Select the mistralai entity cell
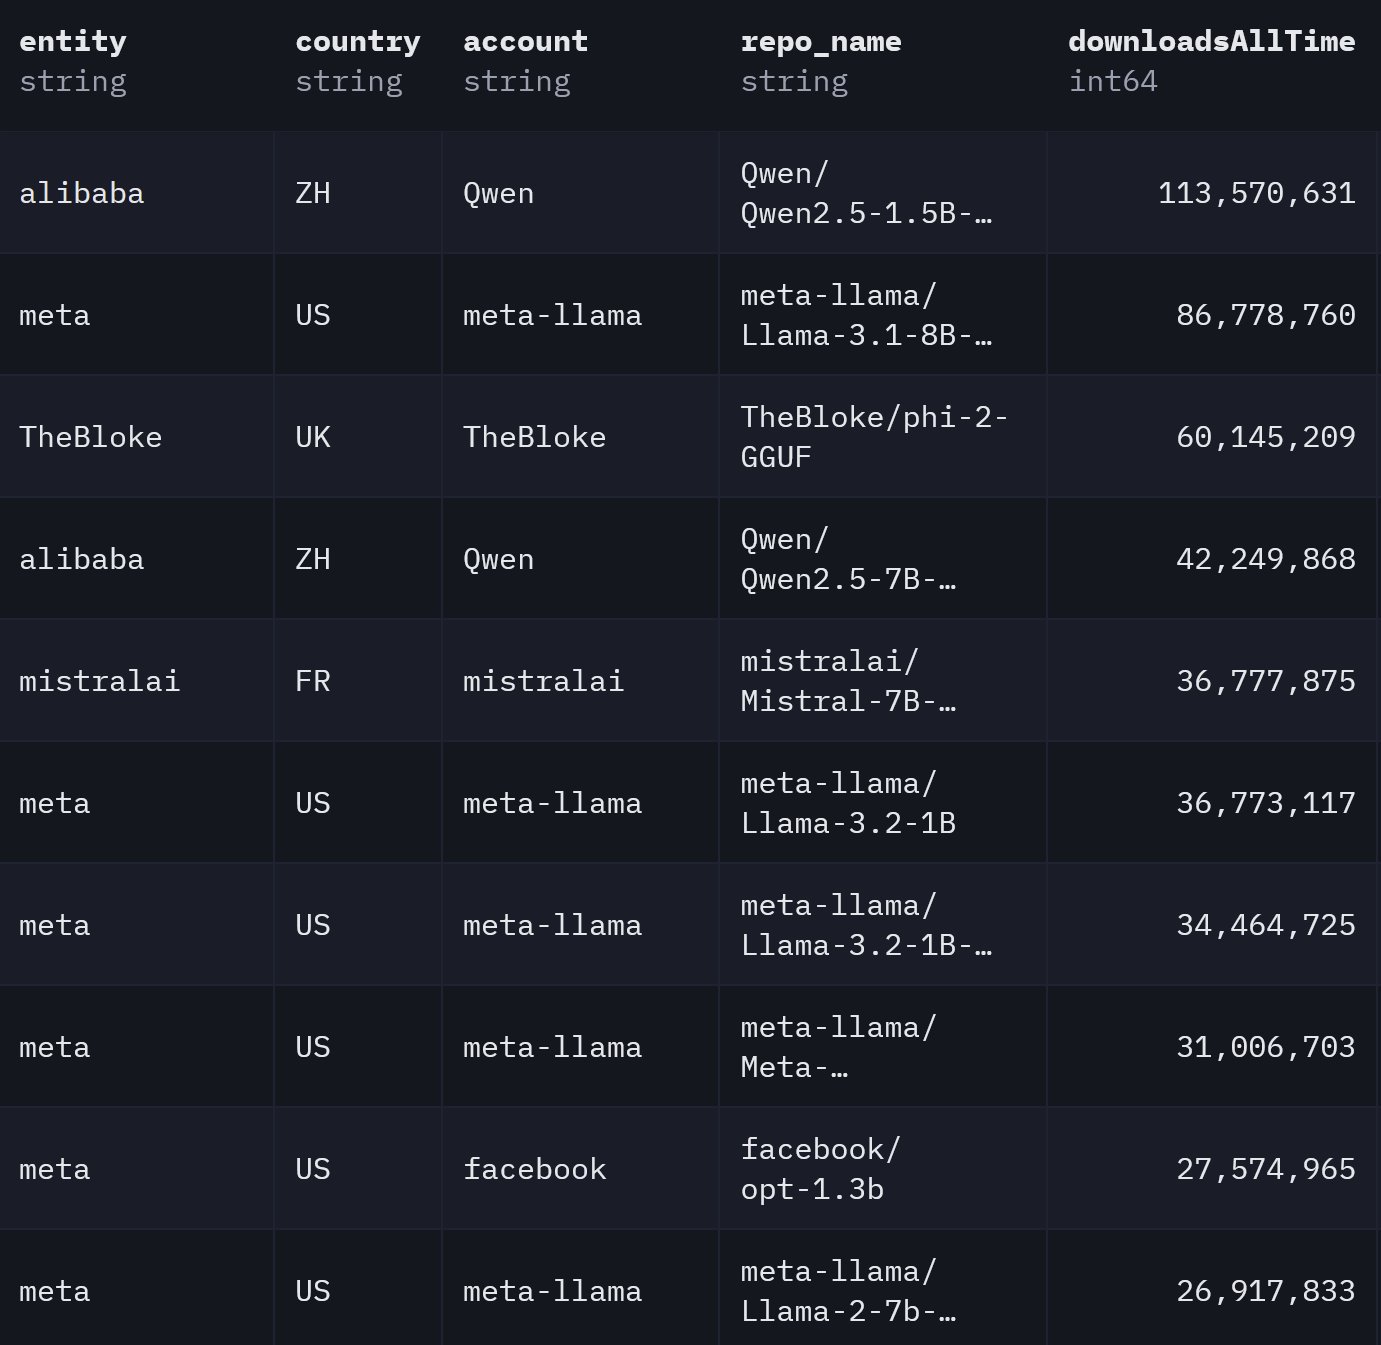The width and height of the screenshot is (1381, 1345). (99, 681)
